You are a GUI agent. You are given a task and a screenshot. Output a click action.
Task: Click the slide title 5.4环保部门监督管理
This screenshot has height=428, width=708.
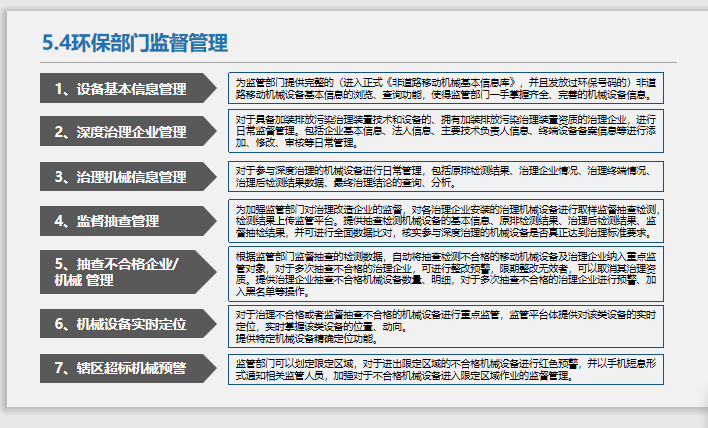coord(135,43)
